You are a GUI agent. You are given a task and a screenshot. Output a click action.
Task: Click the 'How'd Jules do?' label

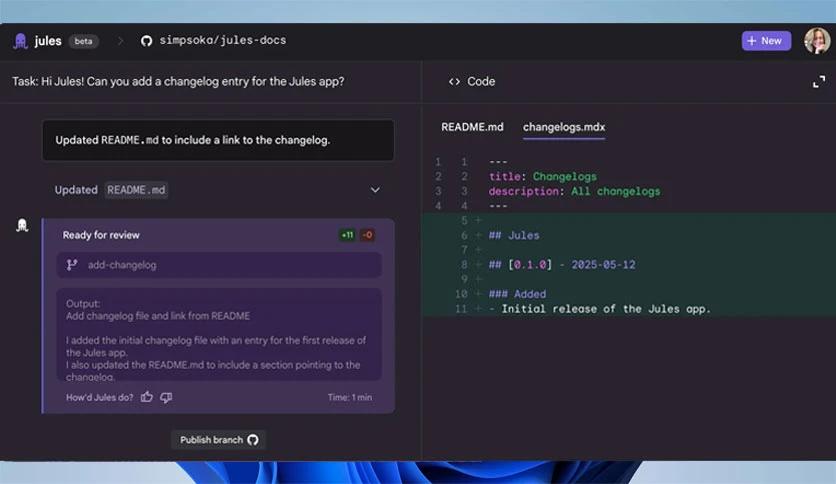[x=100, y=398]
